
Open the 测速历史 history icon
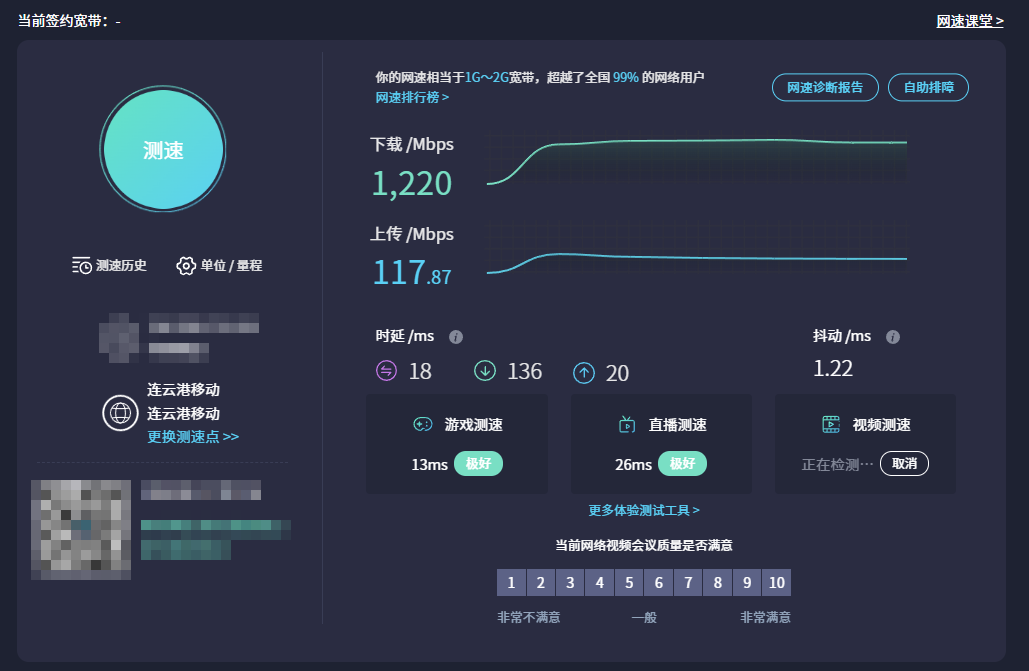[82, 265]
